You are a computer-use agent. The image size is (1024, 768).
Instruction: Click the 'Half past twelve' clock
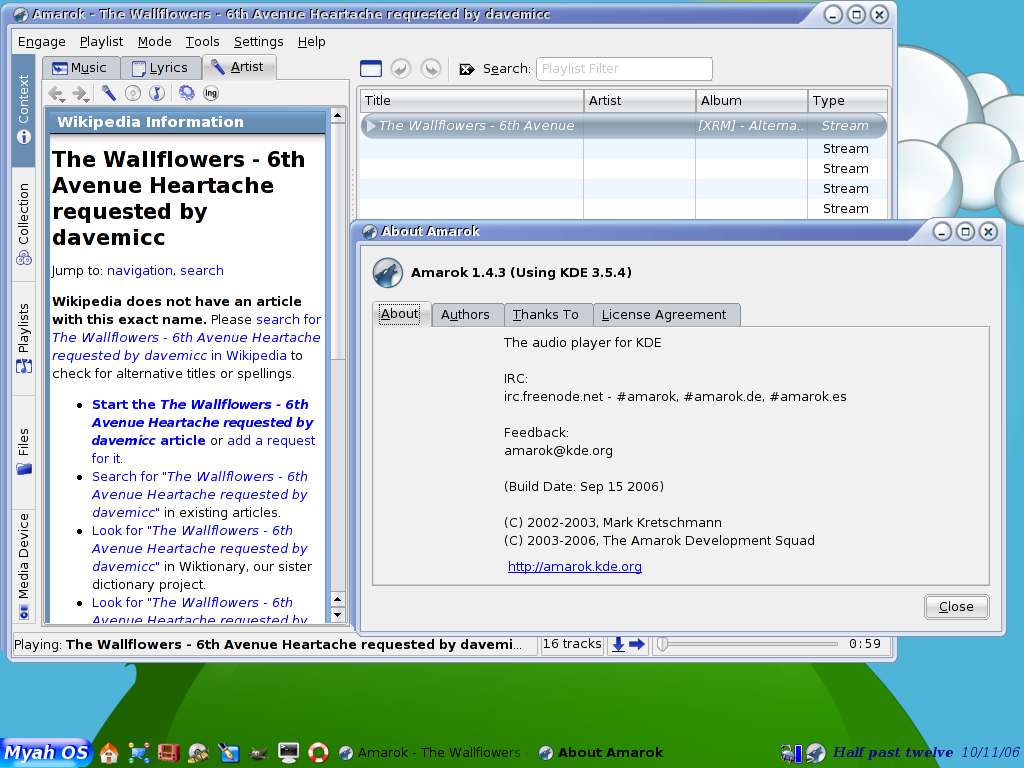[x=893, y=752]
